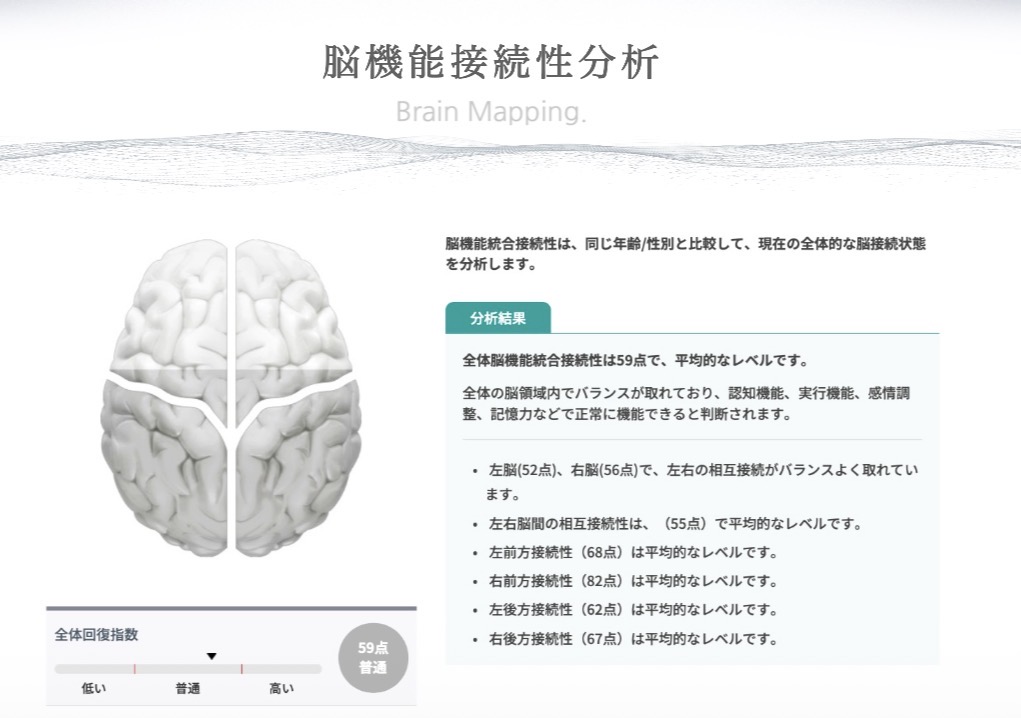Click the 脳機能接続性分析 page title
The image size is (1021, 718).
pos(491,62)
